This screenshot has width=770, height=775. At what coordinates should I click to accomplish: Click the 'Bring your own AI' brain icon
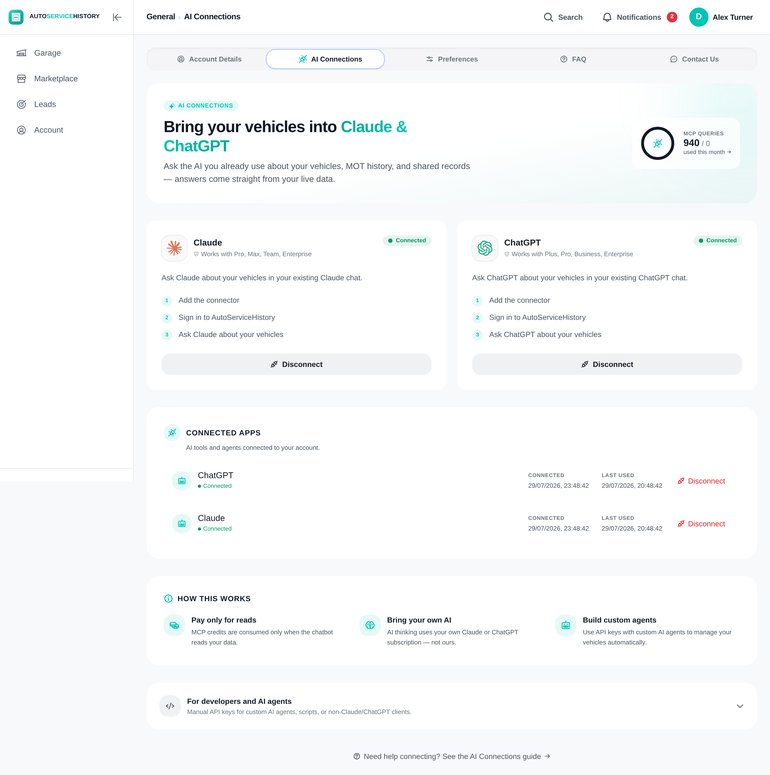tap(370, 625)
